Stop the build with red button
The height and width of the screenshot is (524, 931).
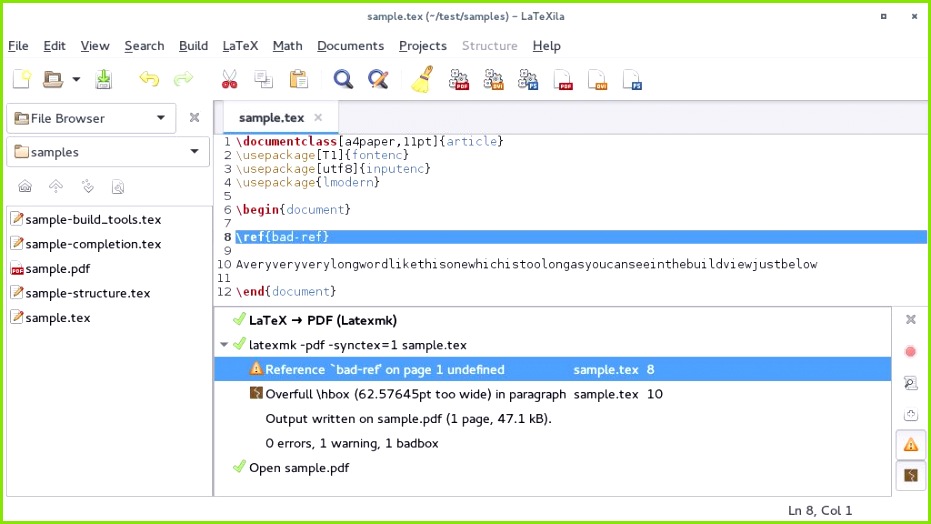tap(910, 352)
